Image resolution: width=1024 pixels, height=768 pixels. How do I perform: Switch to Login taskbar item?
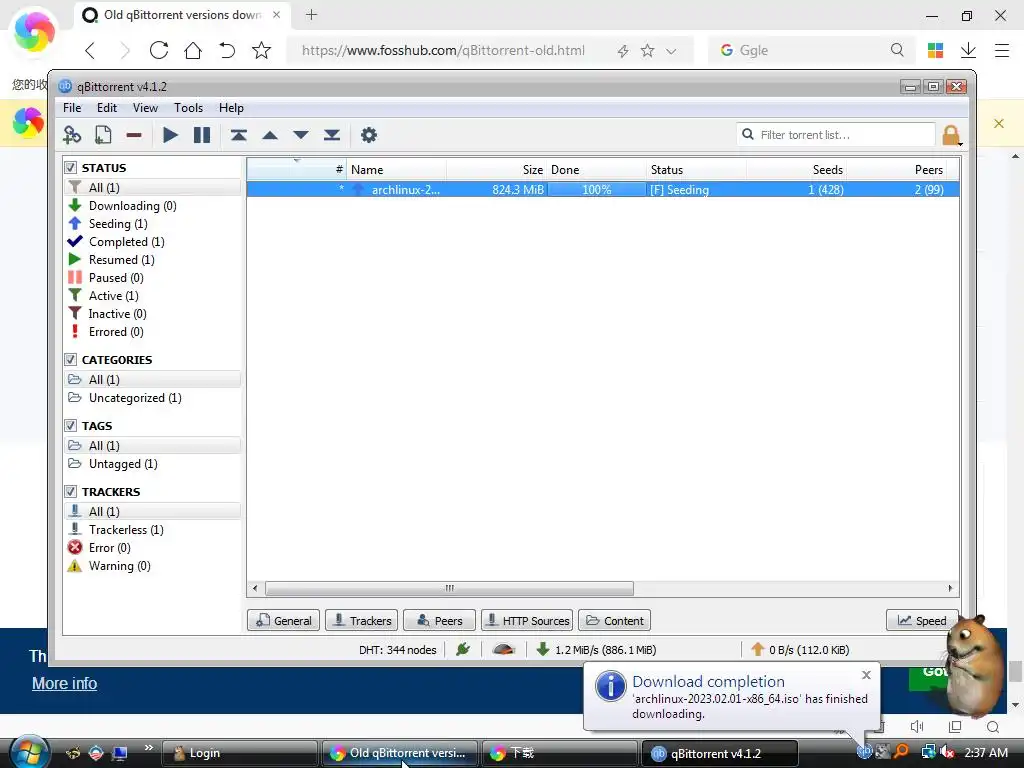239,753
